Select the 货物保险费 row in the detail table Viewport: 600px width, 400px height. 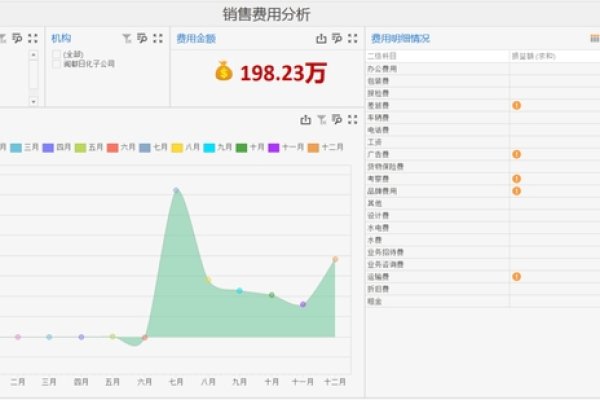[x=483, y=167]
